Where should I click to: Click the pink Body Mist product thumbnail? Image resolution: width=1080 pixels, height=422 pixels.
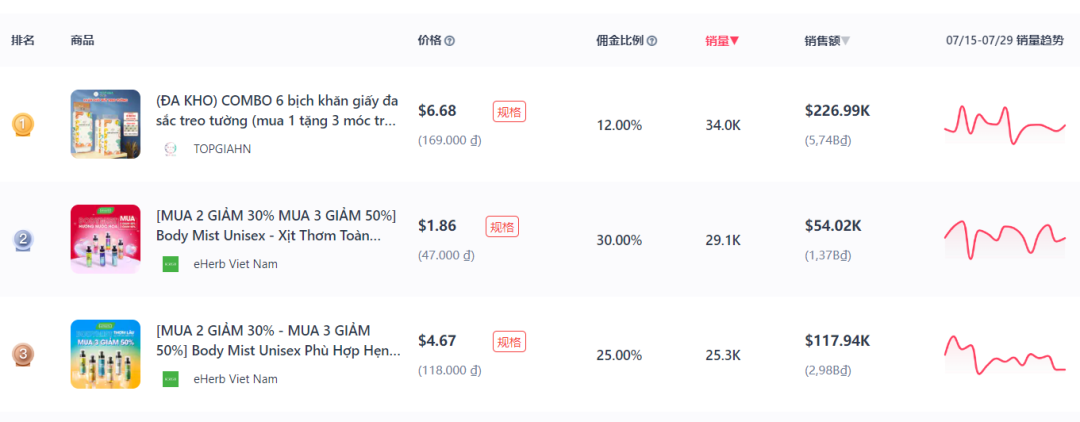click(105, 239)
